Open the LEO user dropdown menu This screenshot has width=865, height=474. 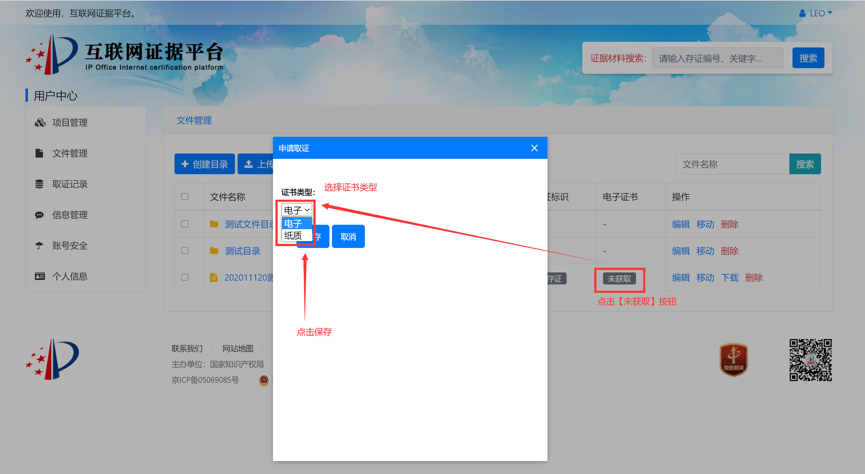pyautogui.click(x=816, y=13)
